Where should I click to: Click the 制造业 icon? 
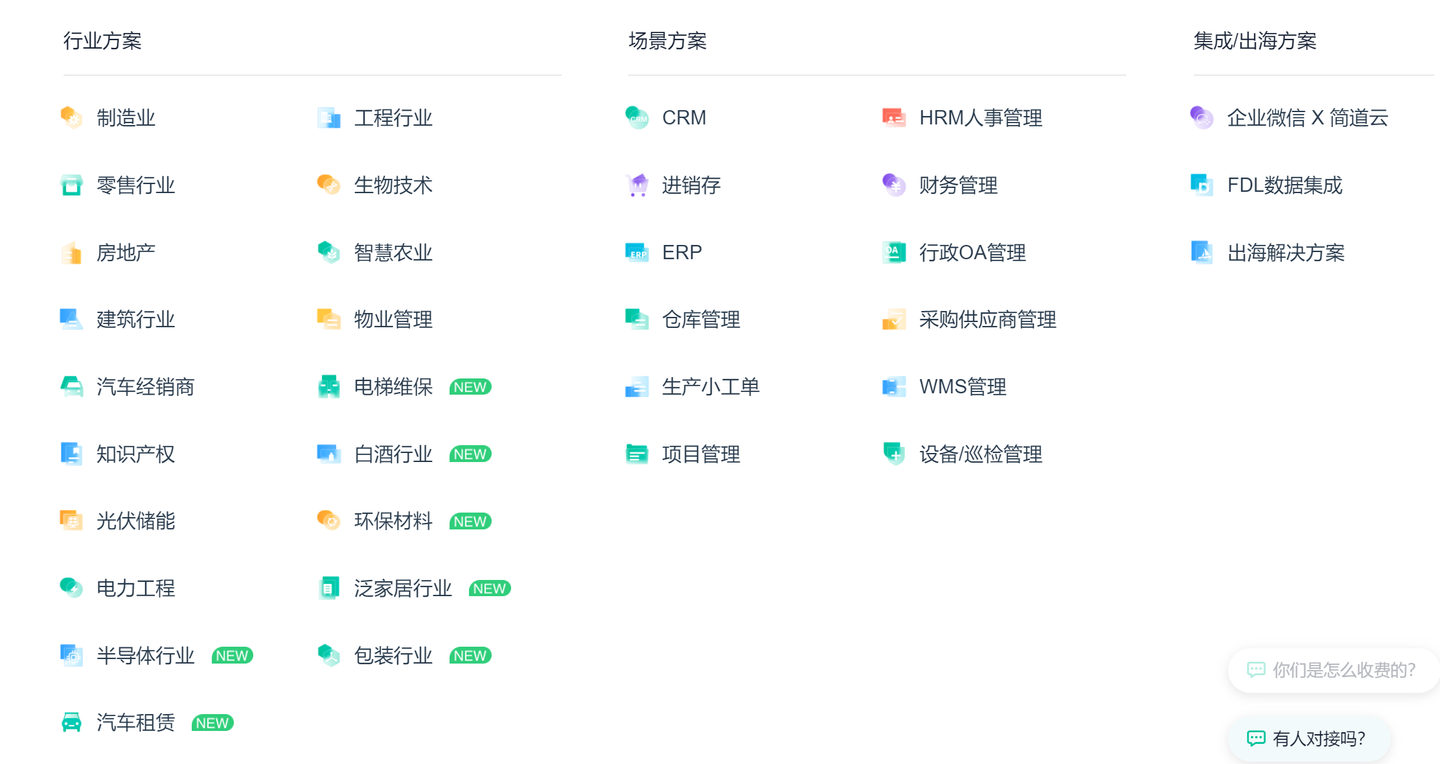pyautogui.click(x=71, y=118)
